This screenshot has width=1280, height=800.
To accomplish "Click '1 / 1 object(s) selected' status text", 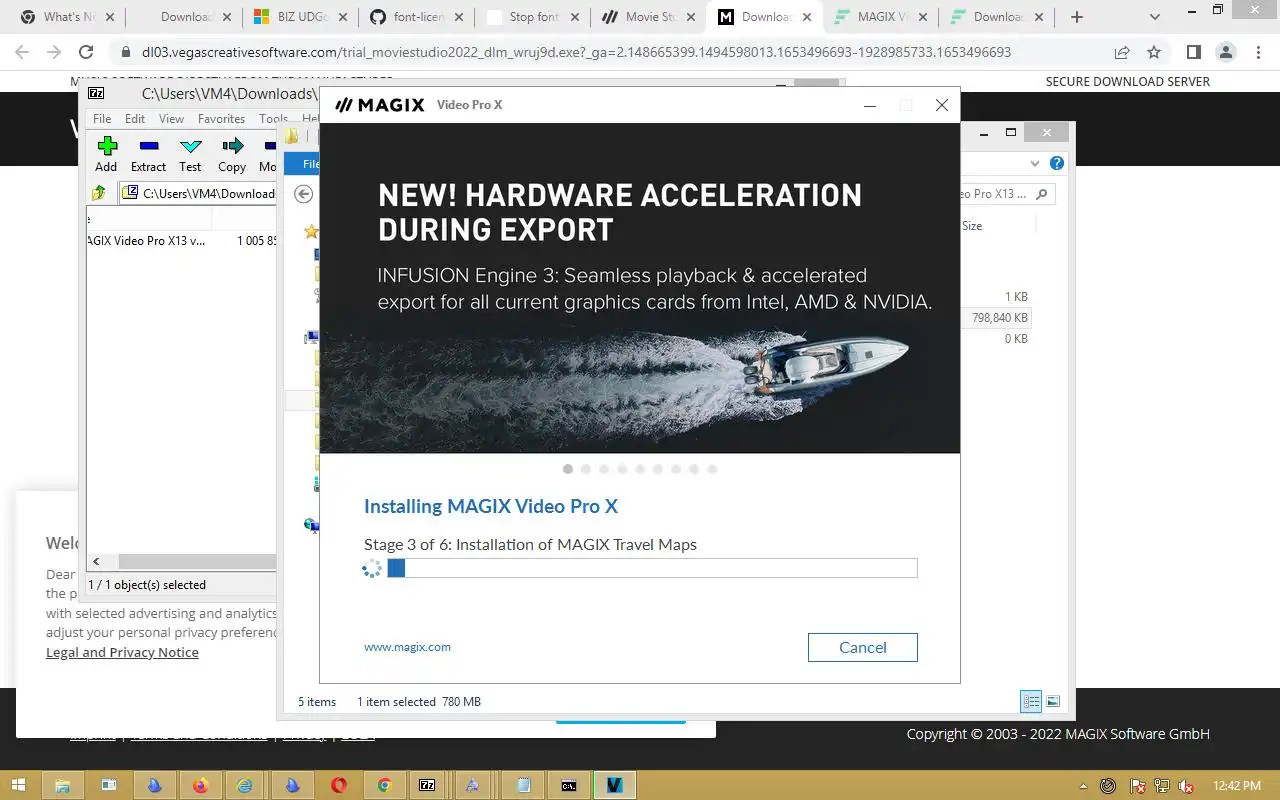I will 147,585.
